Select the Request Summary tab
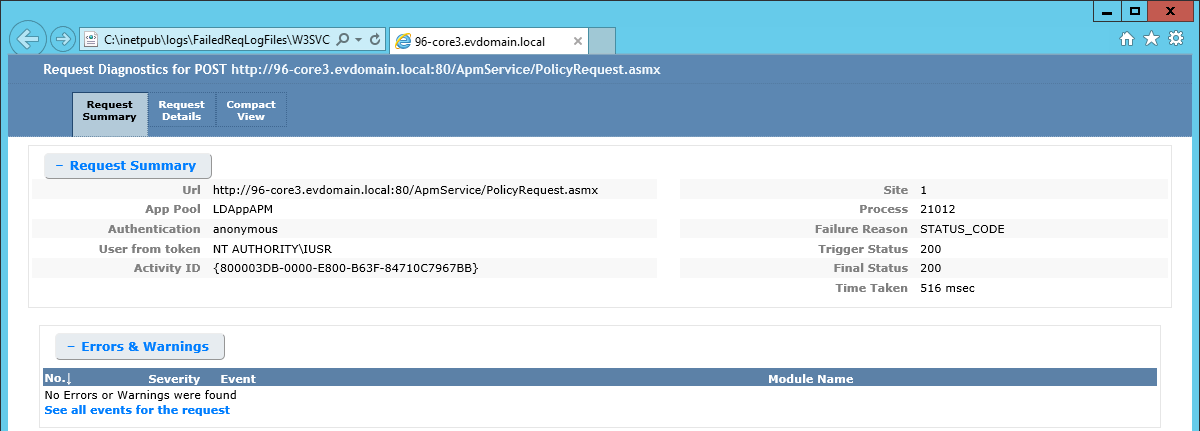The width and height of the screenshot is (1200, 431). pos(110,110)
